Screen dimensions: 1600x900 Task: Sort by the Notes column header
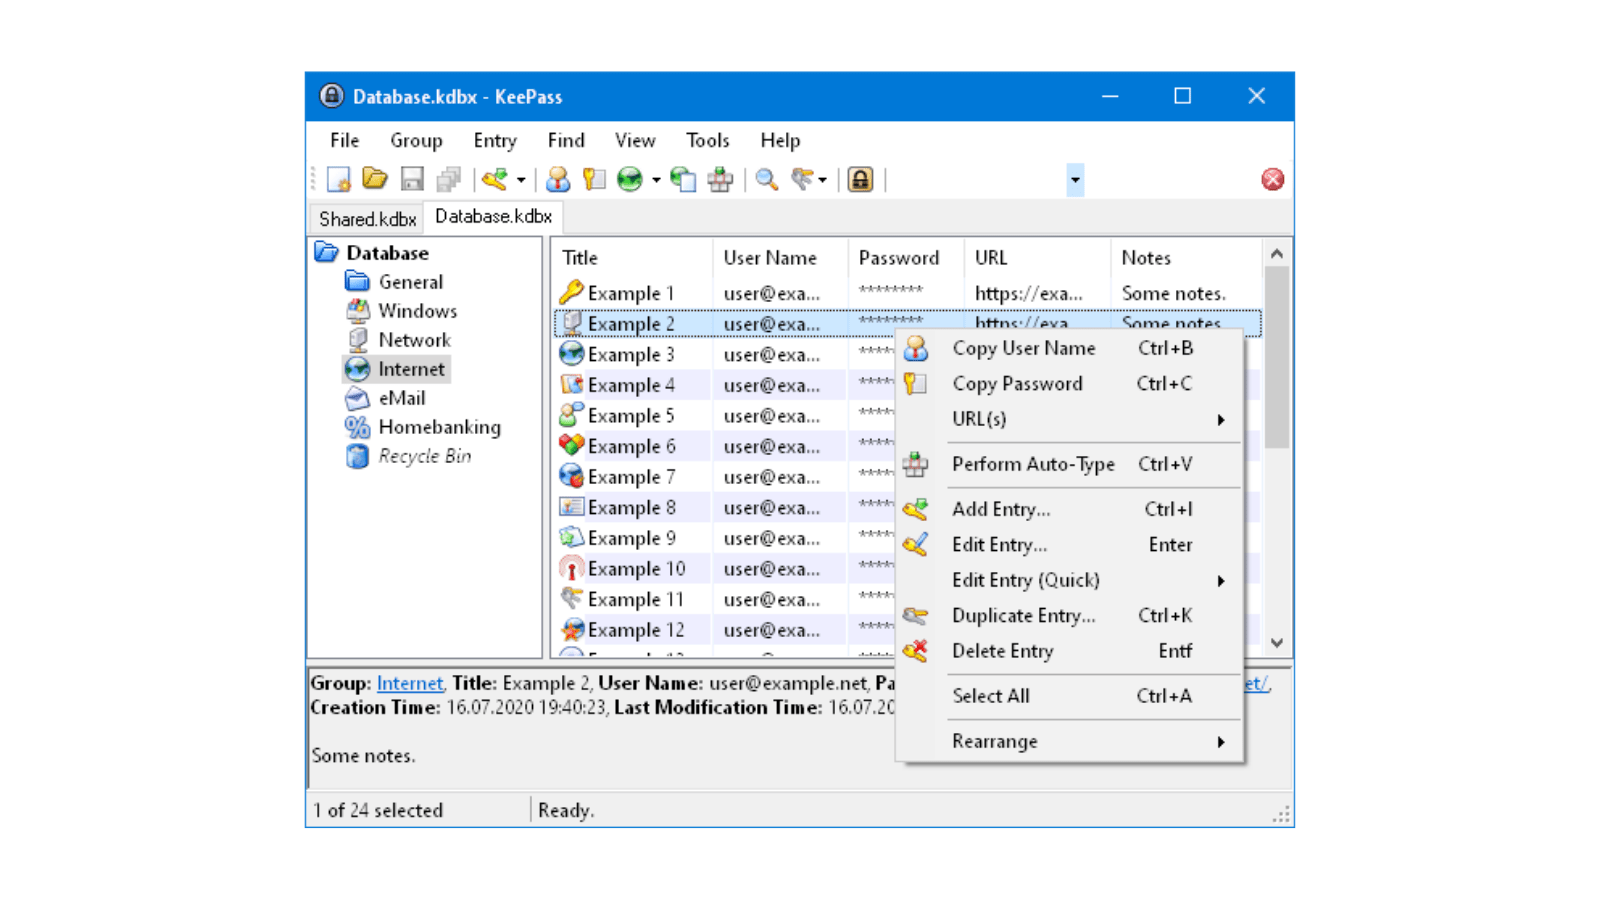coord(1186,258)
